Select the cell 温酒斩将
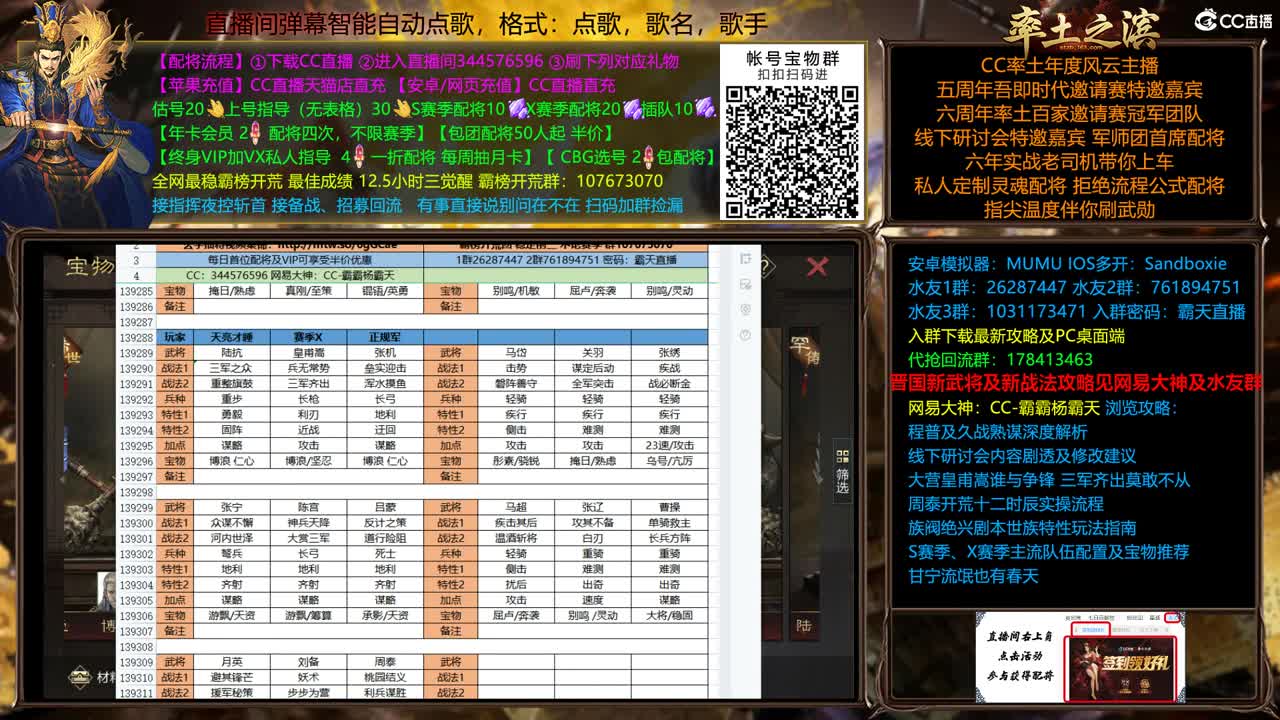Viewport: 1280px width, 720px height. coord(516,538)
